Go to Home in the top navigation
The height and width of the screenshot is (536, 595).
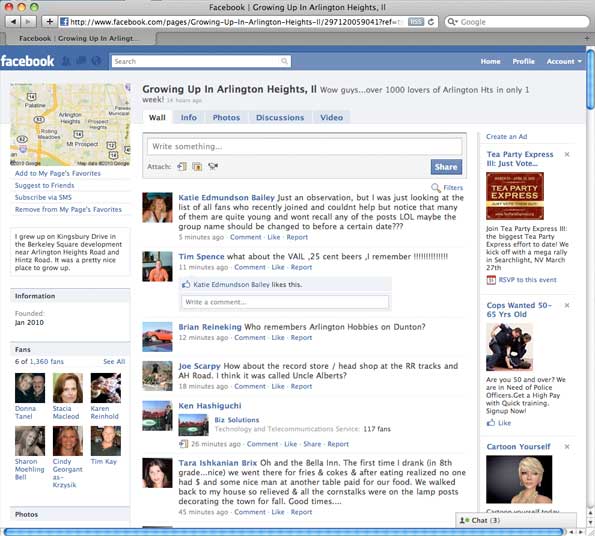(490, 61)
